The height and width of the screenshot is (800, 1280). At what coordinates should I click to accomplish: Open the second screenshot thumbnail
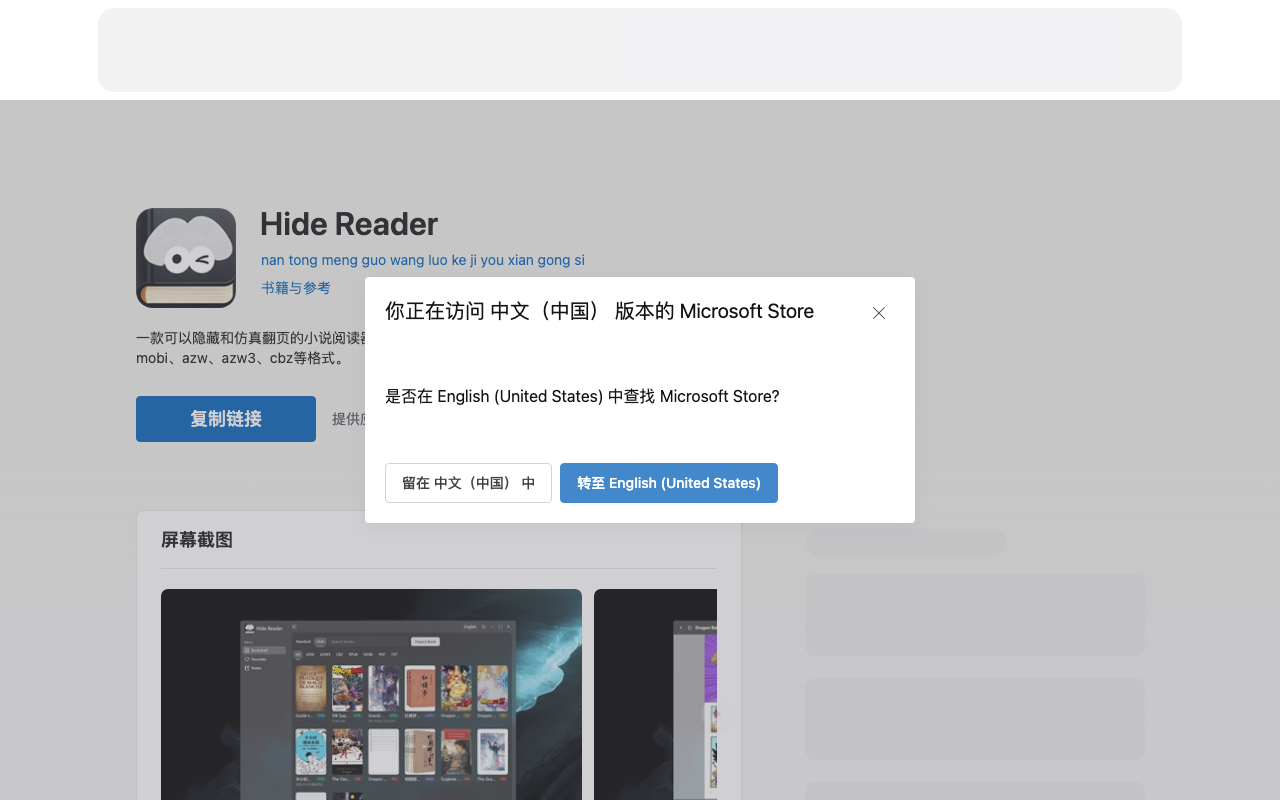(x=655, y=694)
